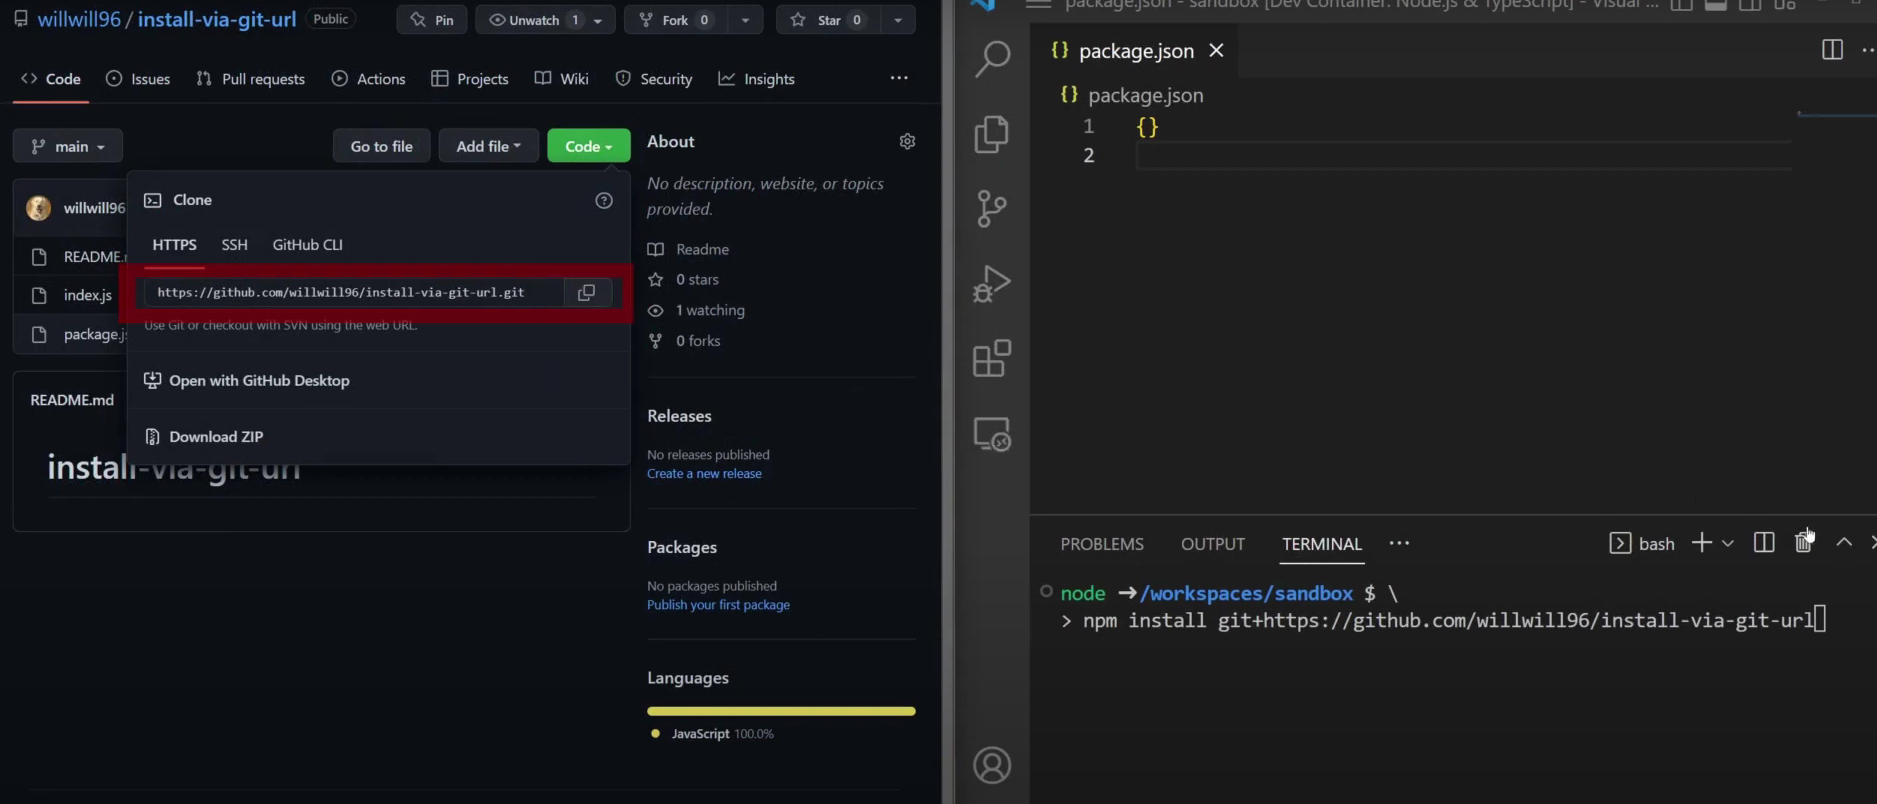1877x804 pixels.
Task: Open the 0 stars link
Action: pos(684,280)
